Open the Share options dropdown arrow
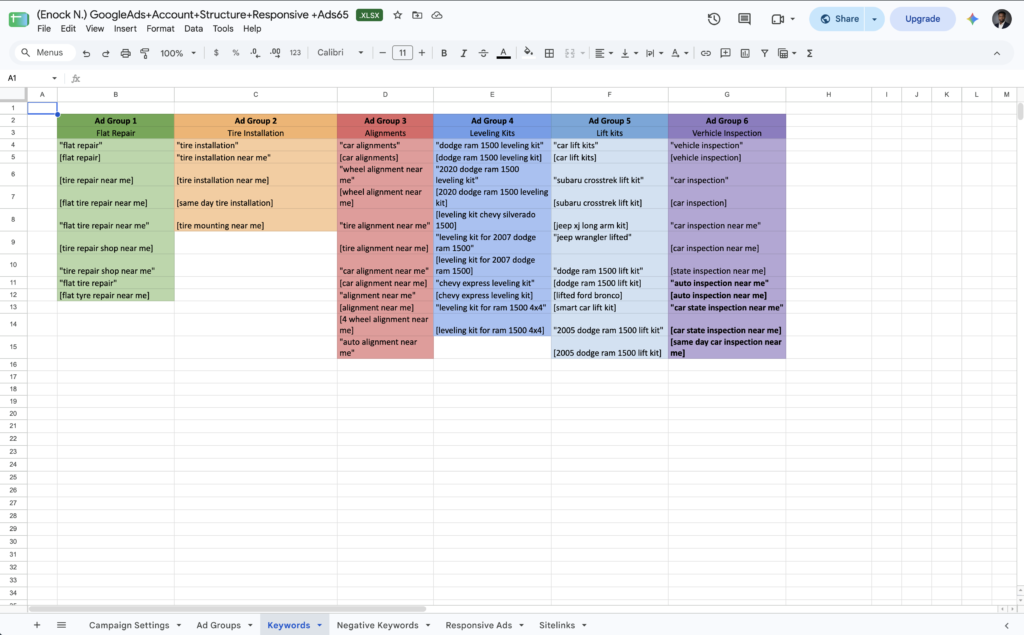Image resolution: width=1024 pixels, height=635 pixels. coord(874,19)
